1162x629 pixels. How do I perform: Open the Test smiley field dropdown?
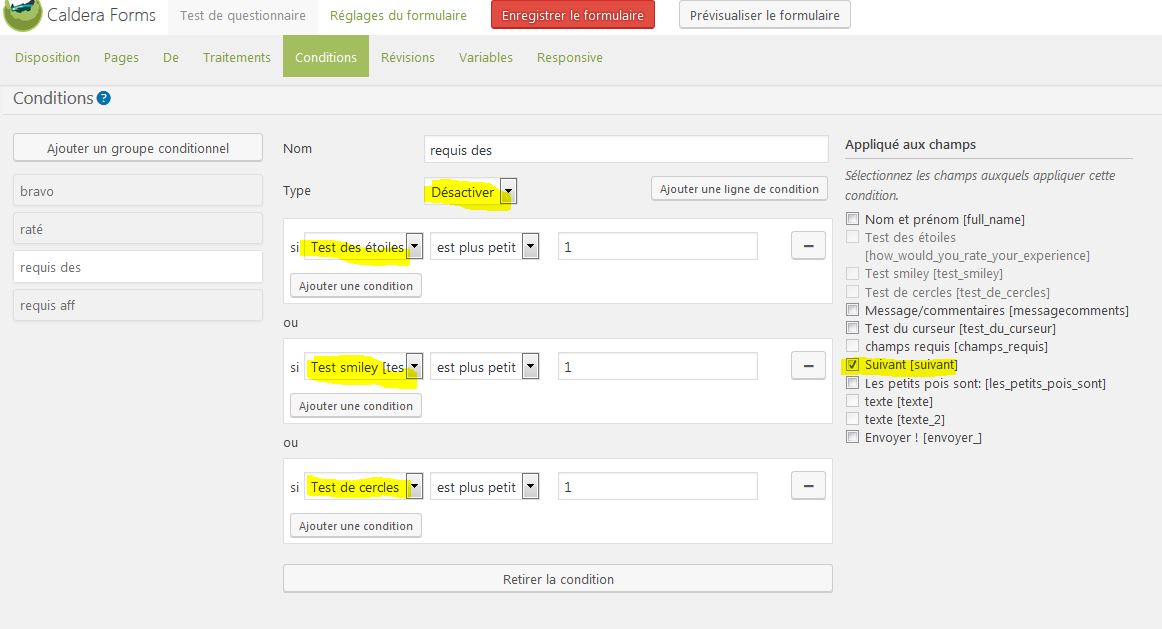pos(363,367)
